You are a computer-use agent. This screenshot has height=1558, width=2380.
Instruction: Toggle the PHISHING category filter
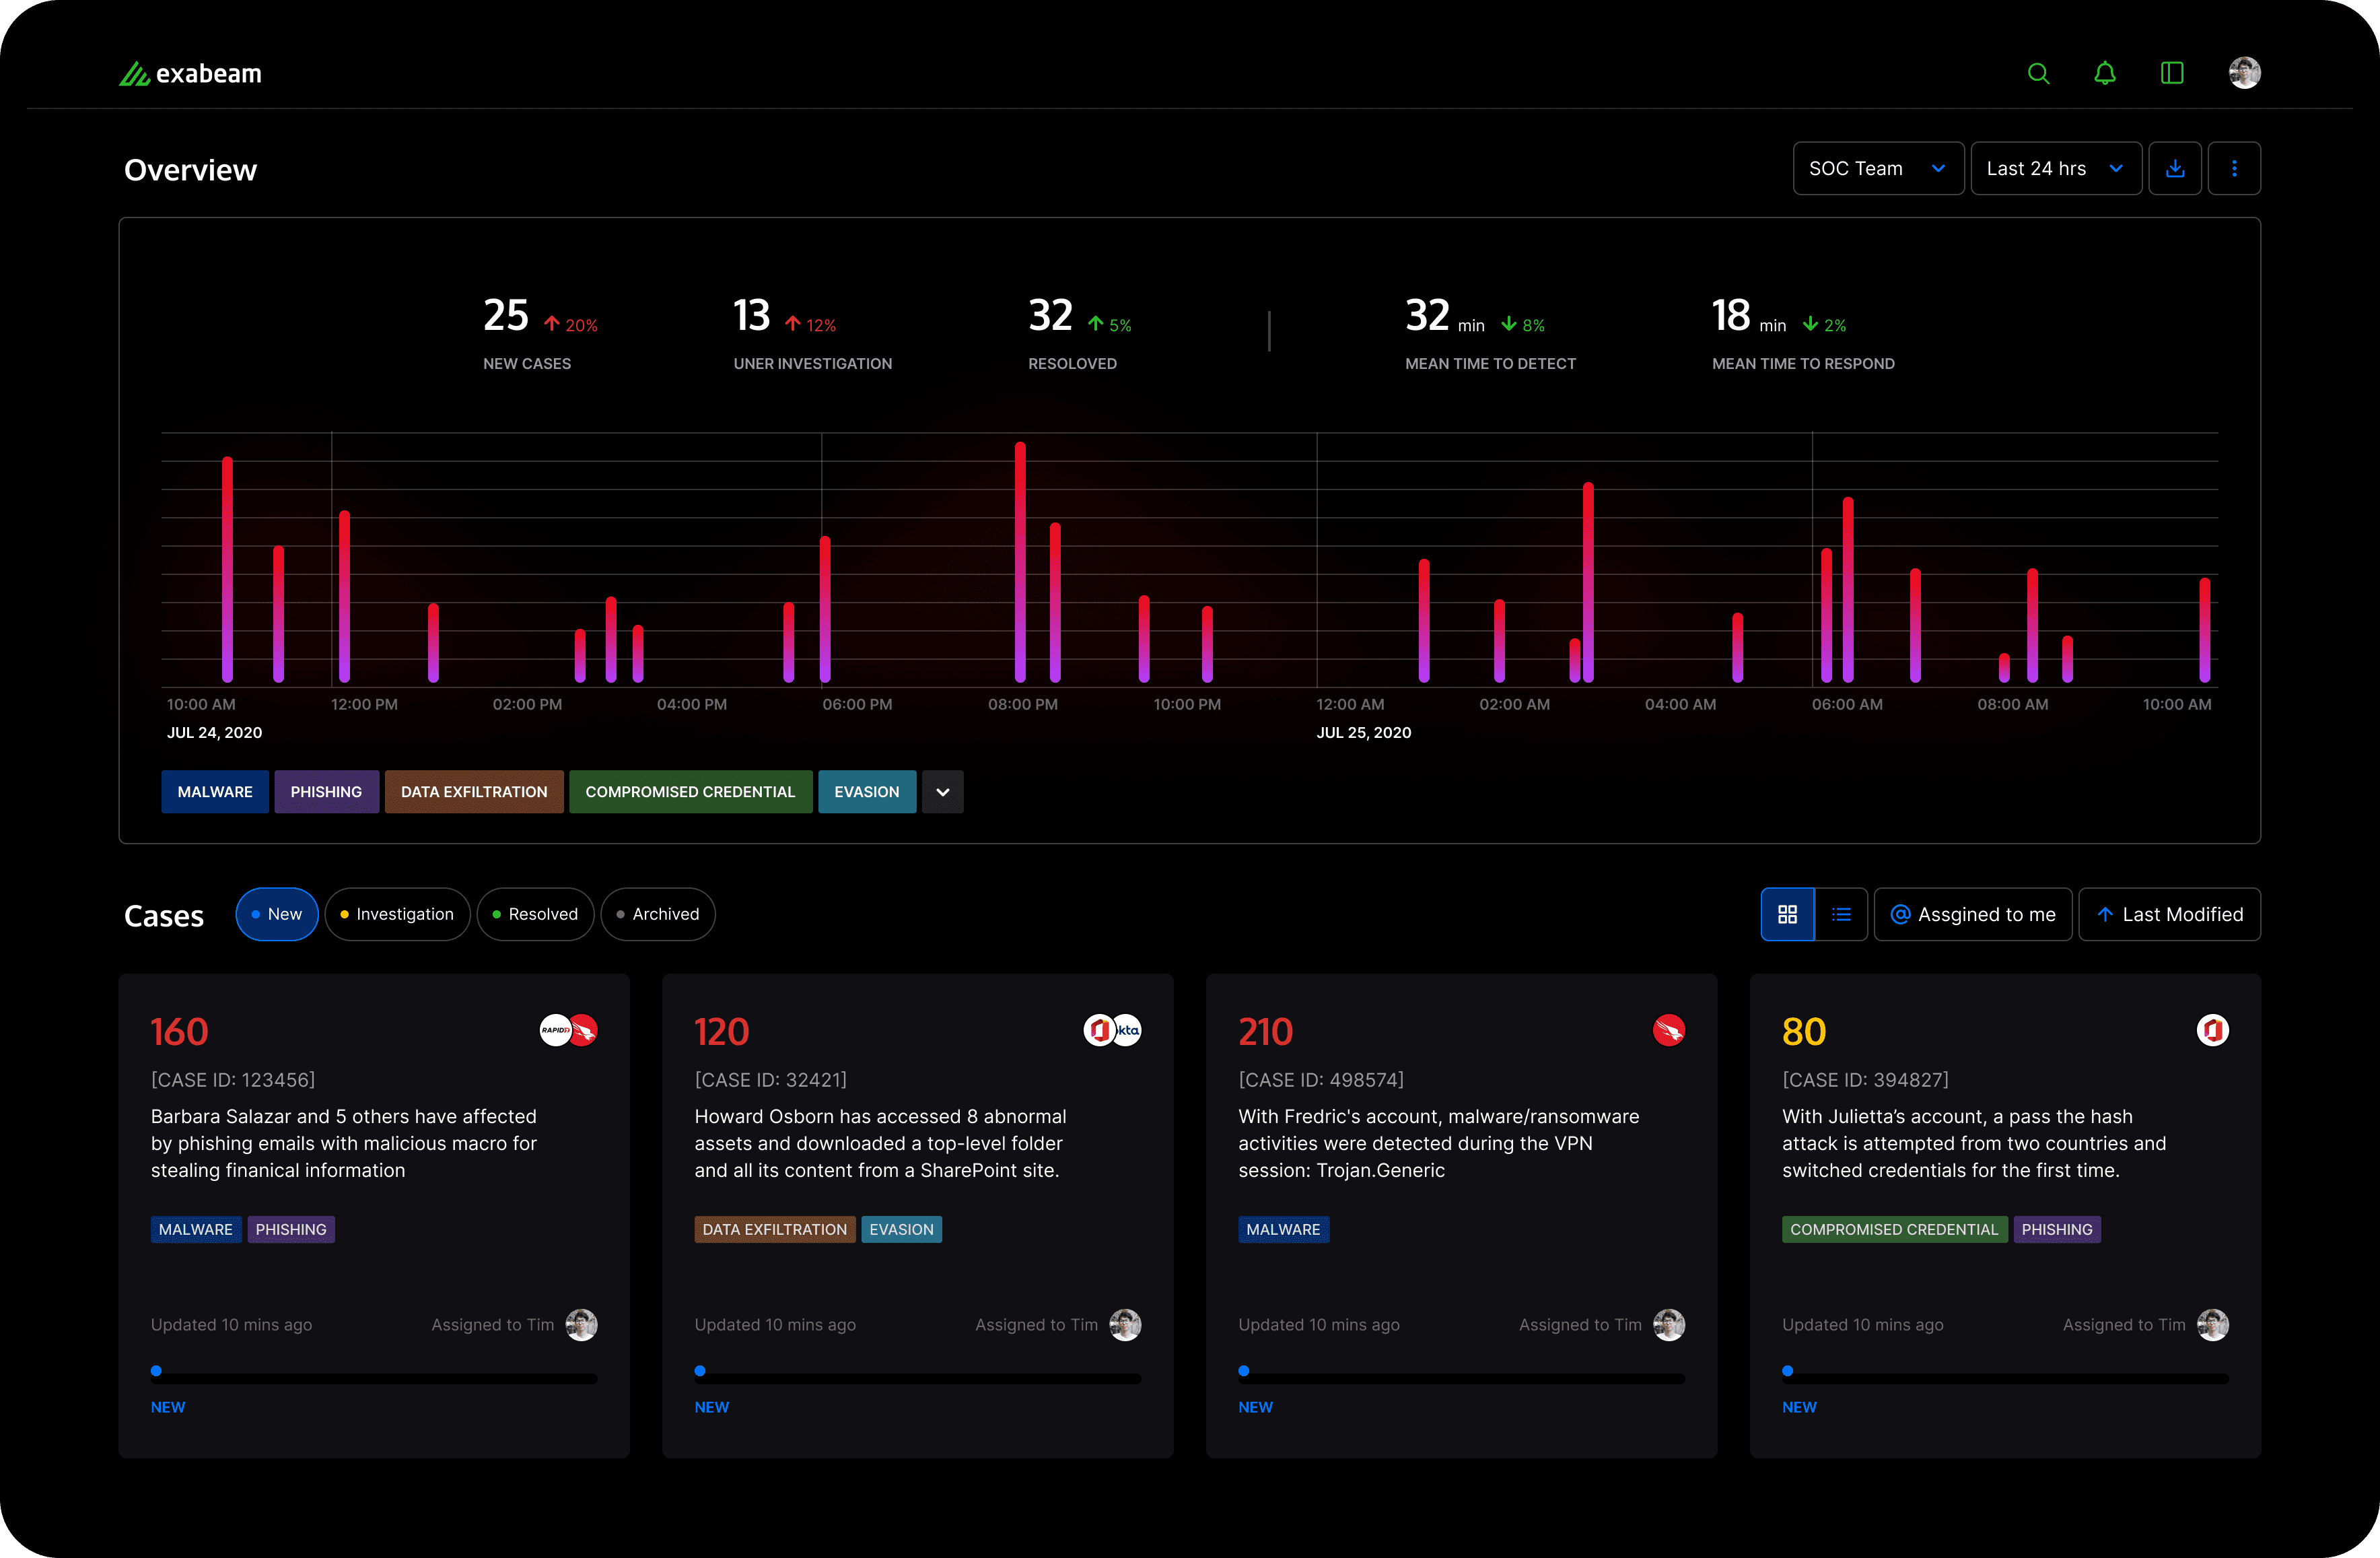point(326,792)
